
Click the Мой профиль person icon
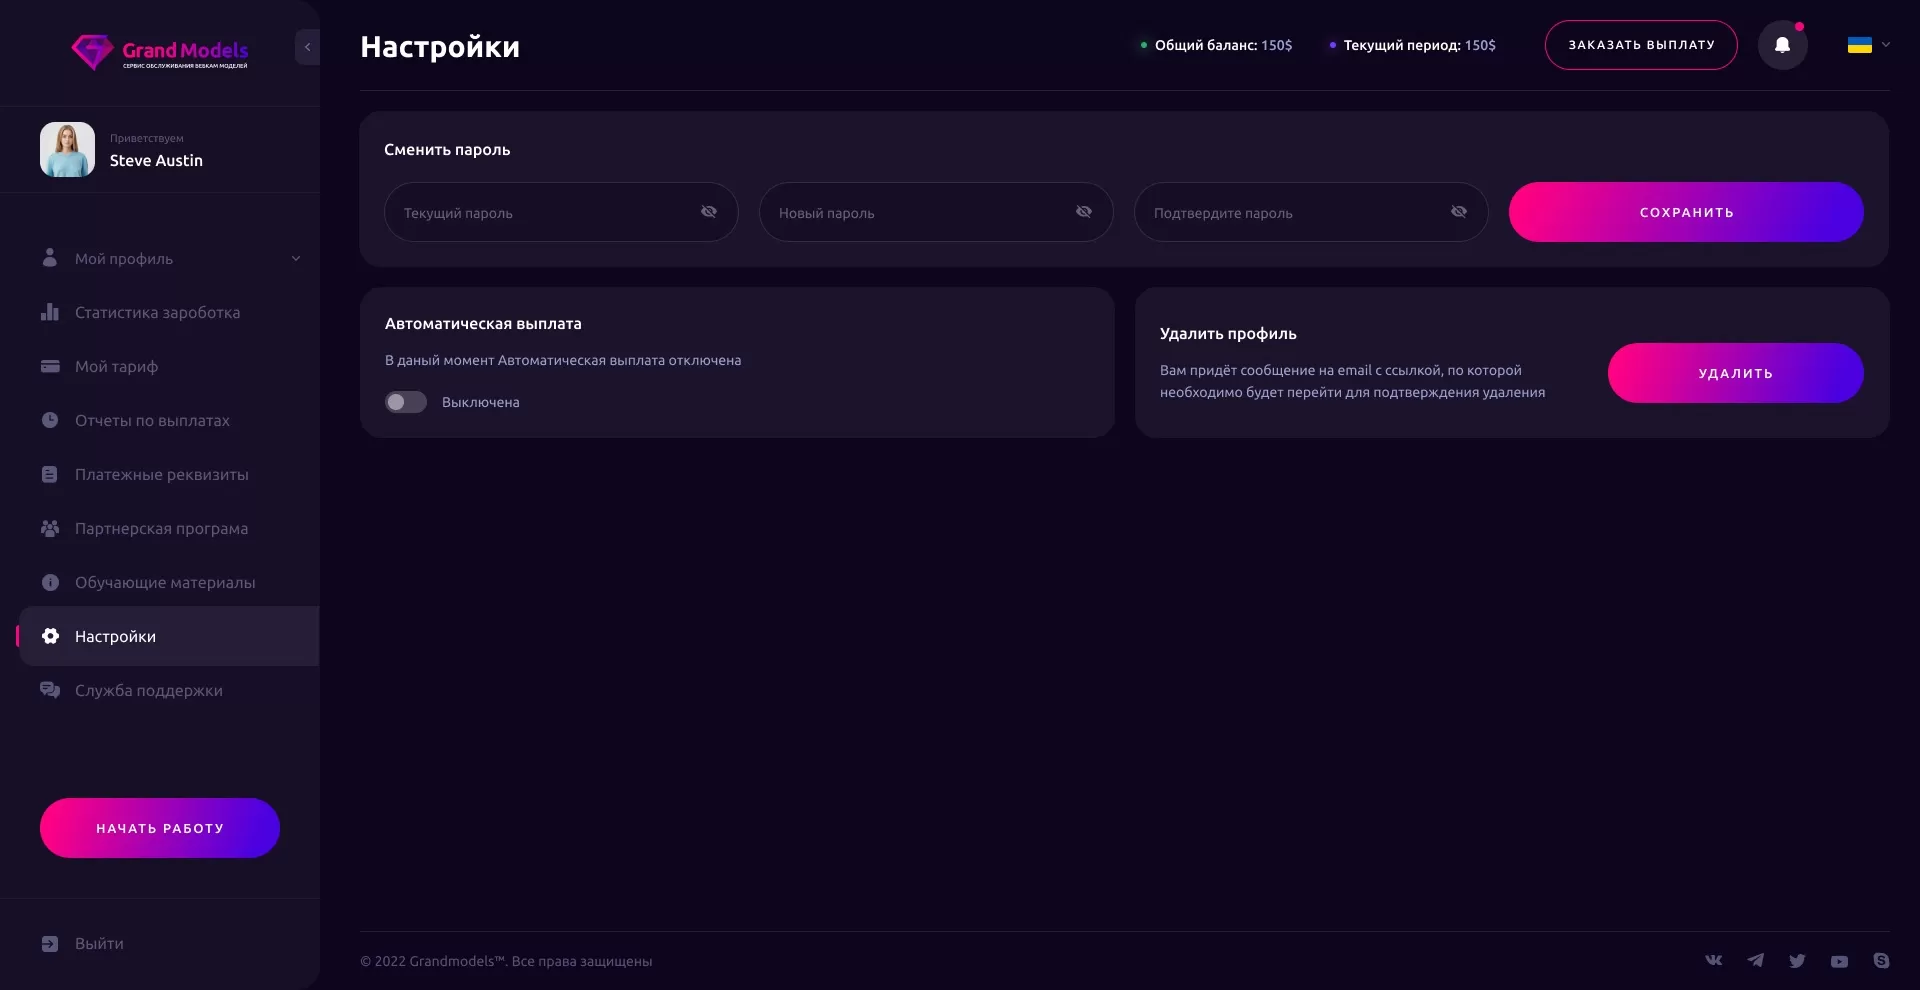[49, 258]
